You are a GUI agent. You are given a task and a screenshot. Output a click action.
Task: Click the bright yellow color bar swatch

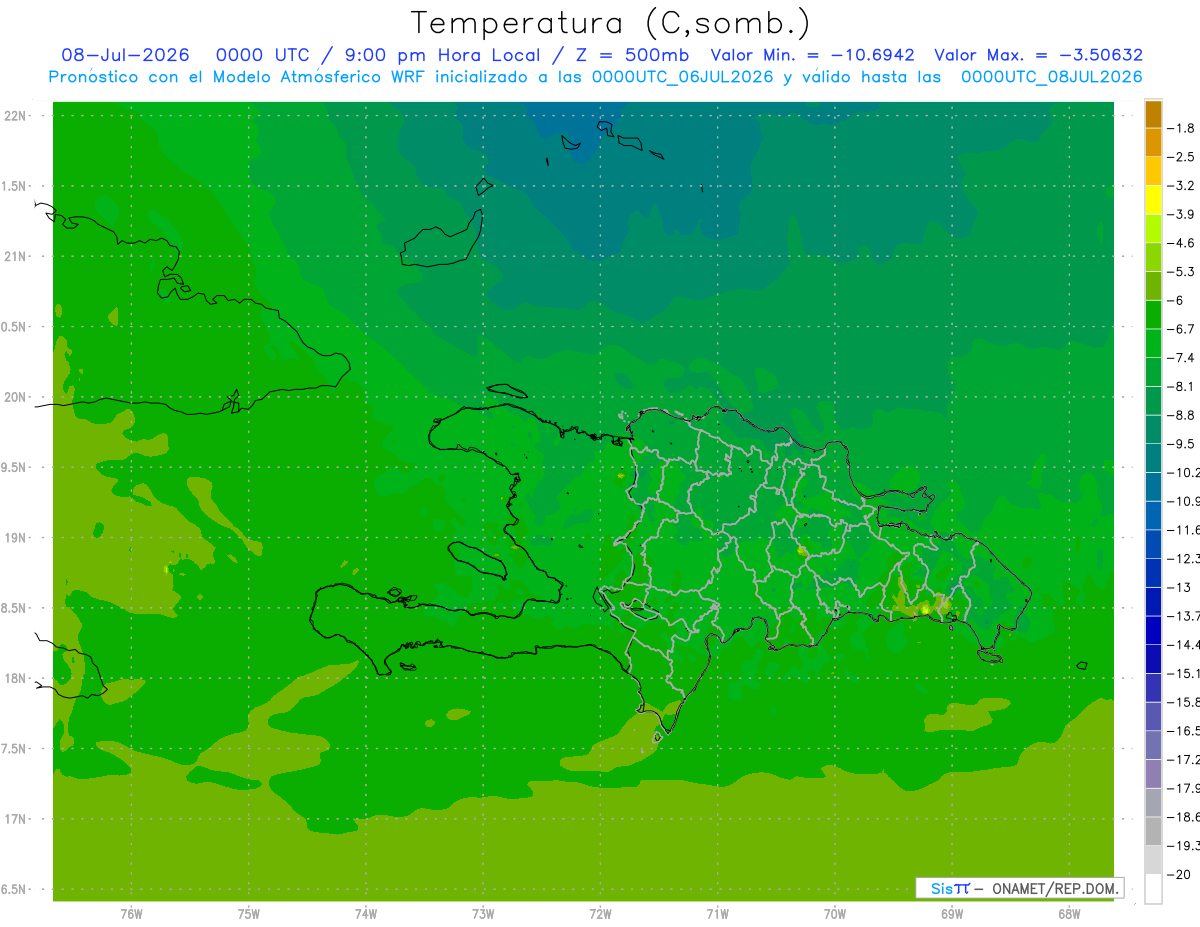pos(1153,200)
